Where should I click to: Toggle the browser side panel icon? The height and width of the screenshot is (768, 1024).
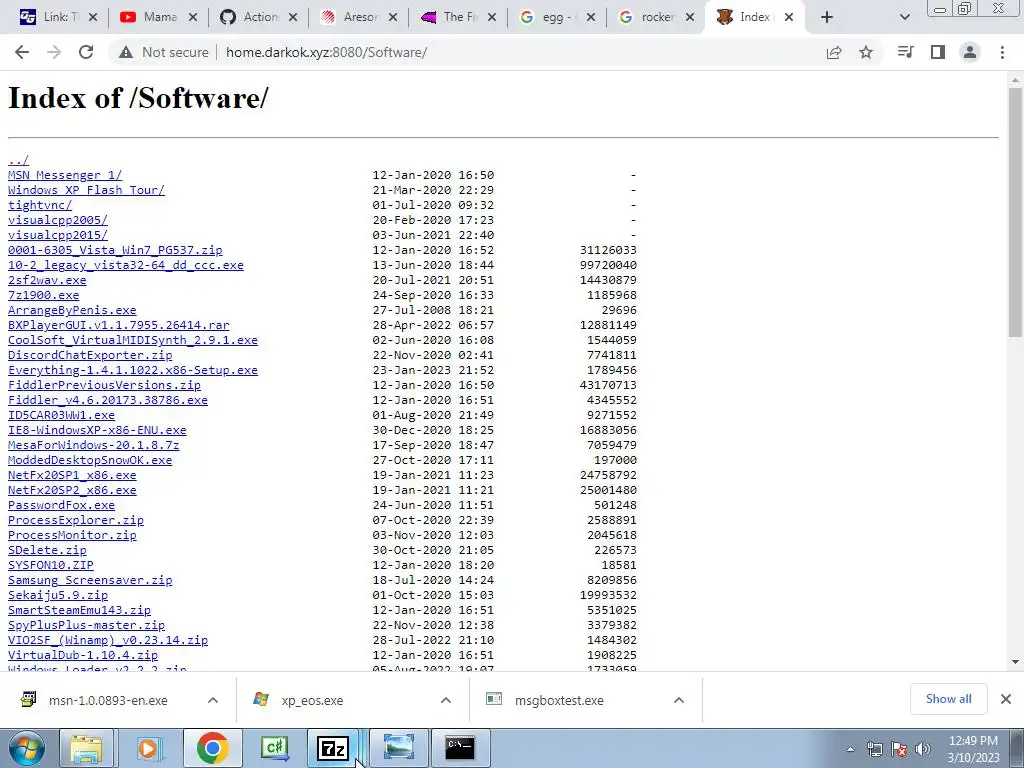click(938, 52)
